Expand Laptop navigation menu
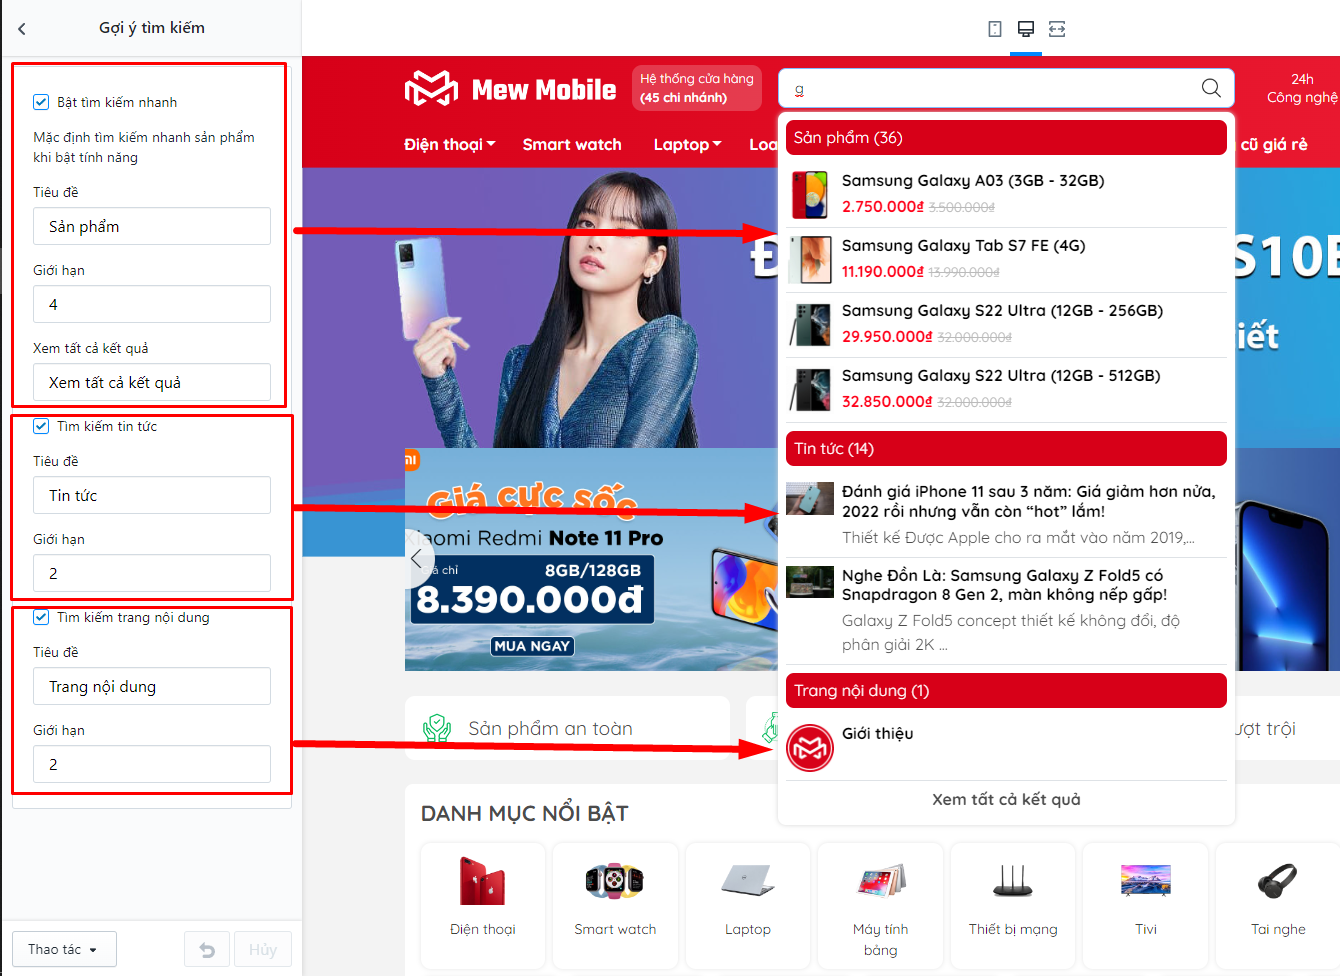 click(x=688, y=144)
